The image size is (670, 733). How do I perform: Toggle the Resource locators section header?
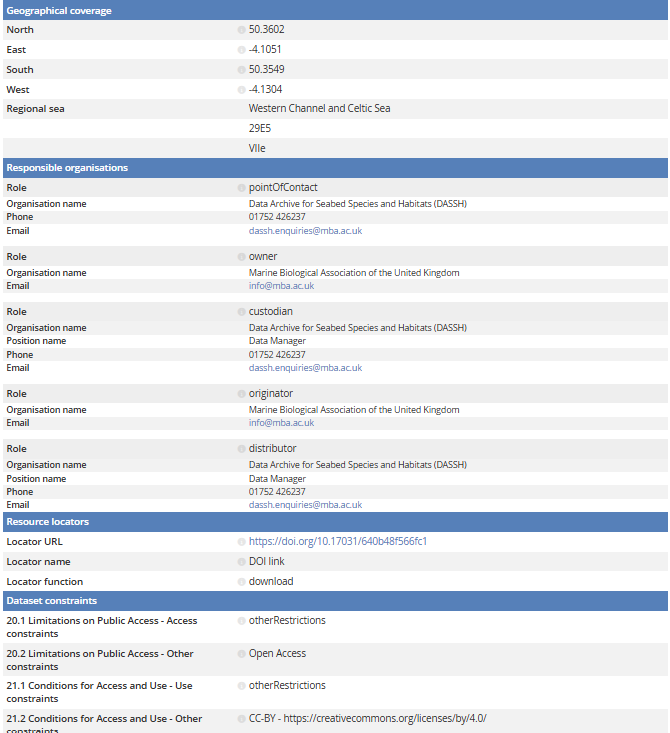coord(48,522)
